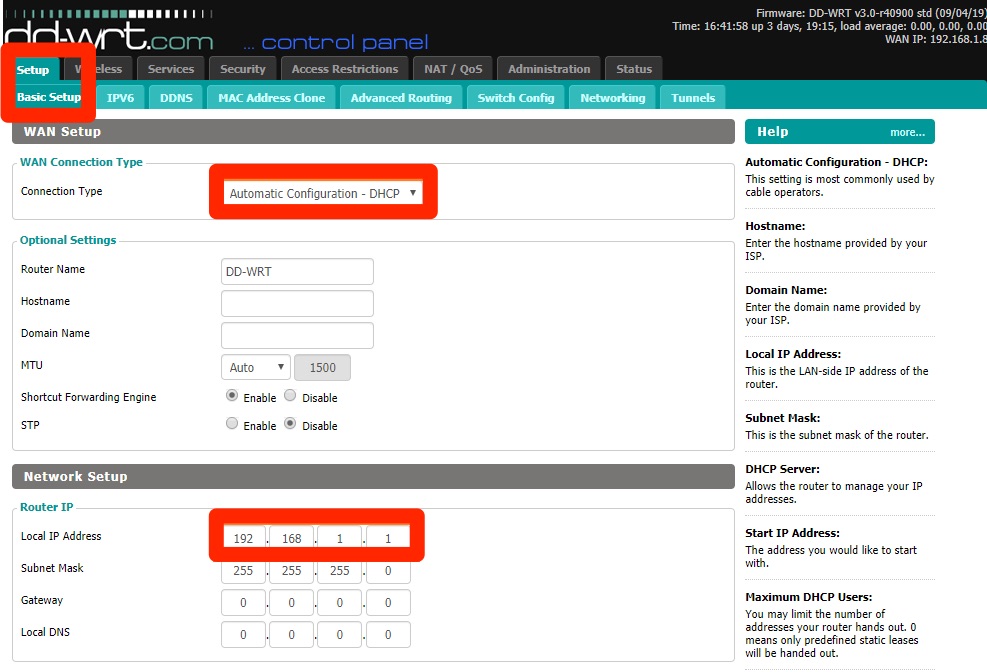Image resolution: width=987 pixels, height=672 pixels.
Task: Open the IPV6 subtab
Action: (120, 98)
